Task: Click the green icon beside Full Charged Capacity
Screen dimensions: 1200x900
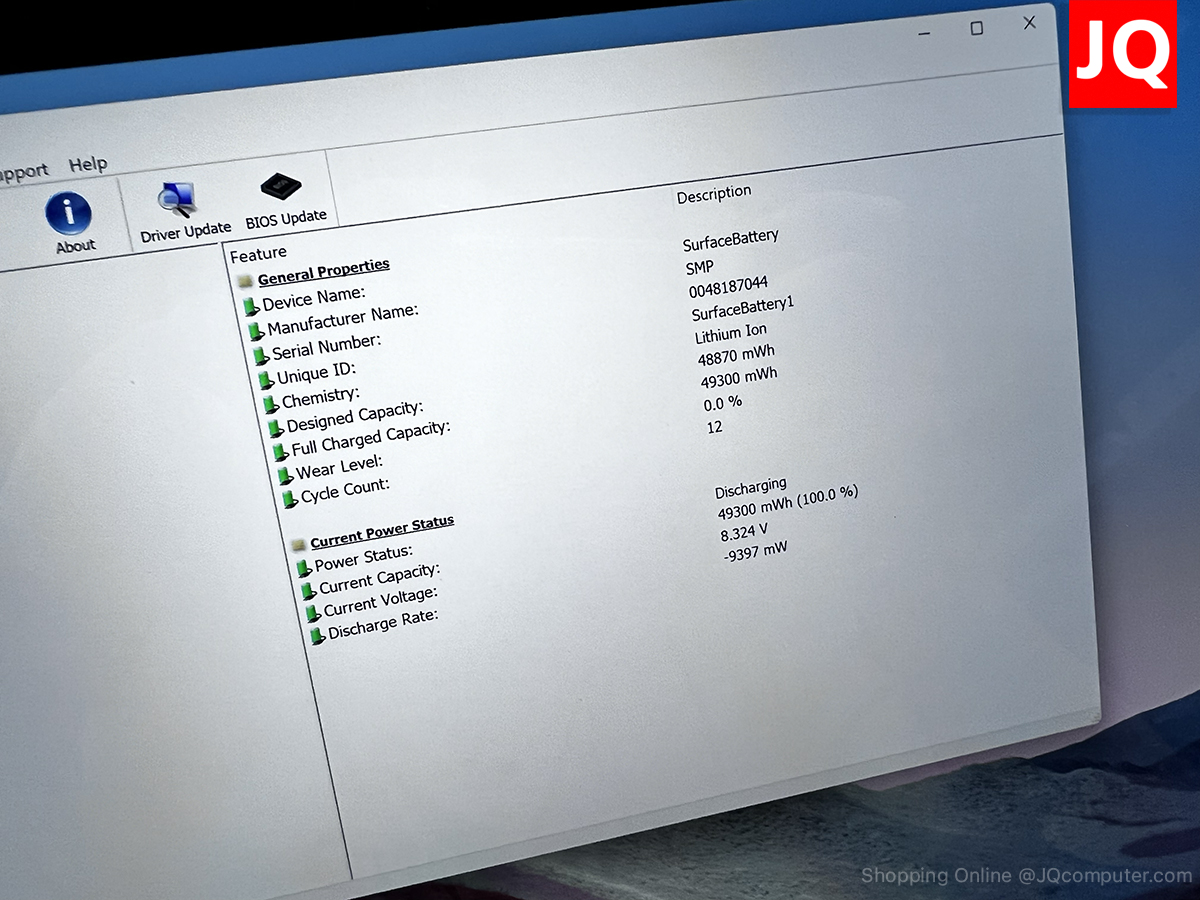Action: click(280, 451)
